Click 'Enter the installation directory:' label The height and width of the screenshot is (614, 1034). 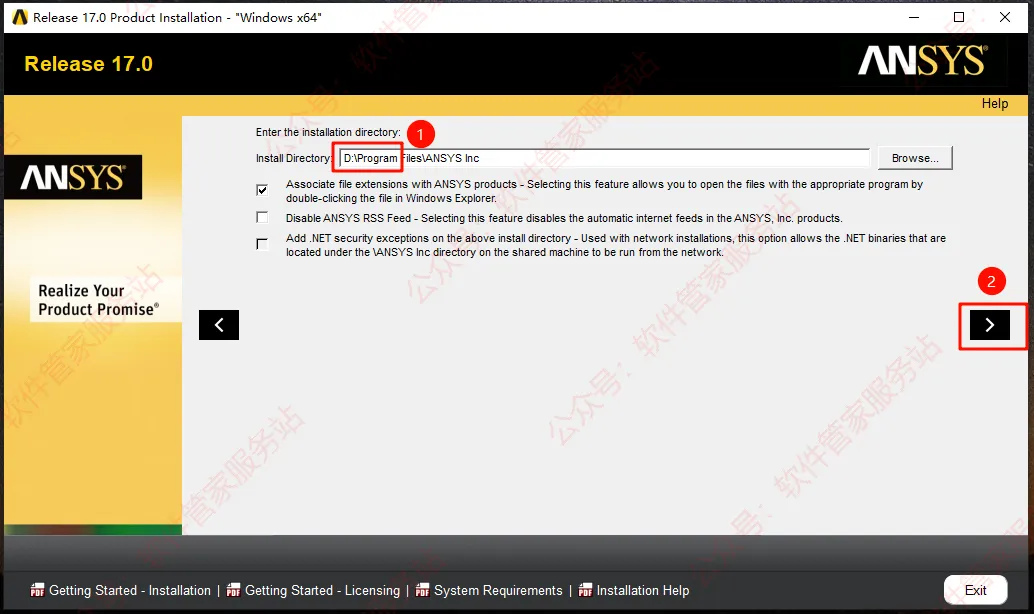tap(328, 132)
